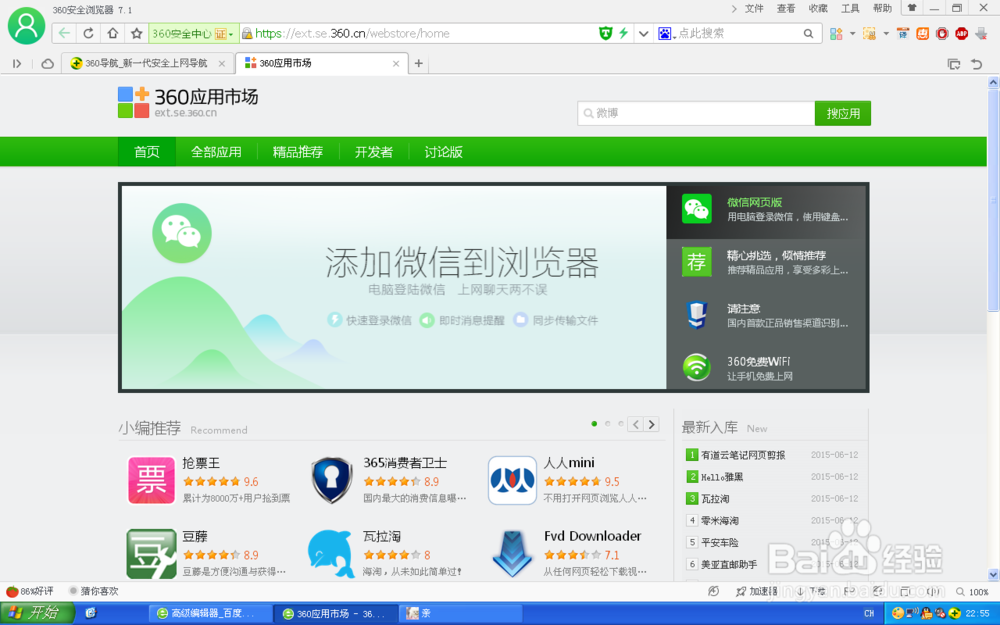Open a new tab with plus button
Screen dimensions: 1000x625
pyautogui.click(x=418, y=63)
